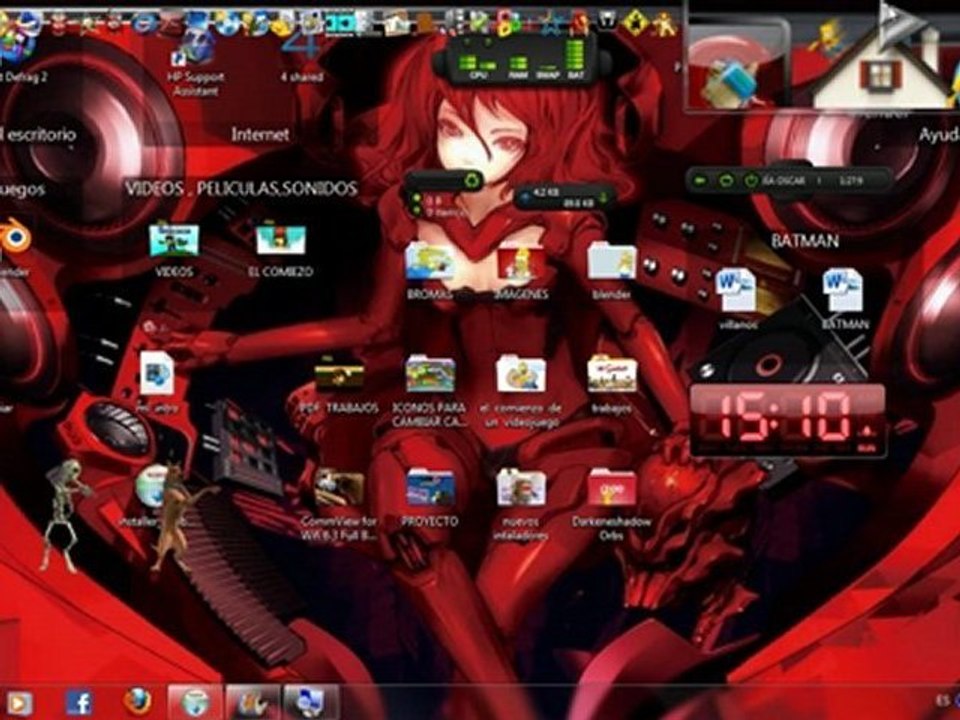The height and width of the screenshot is (720, 960).
Task: Open the mi sitio file icon
Action: pyautogui.click(x=157, y=383)
